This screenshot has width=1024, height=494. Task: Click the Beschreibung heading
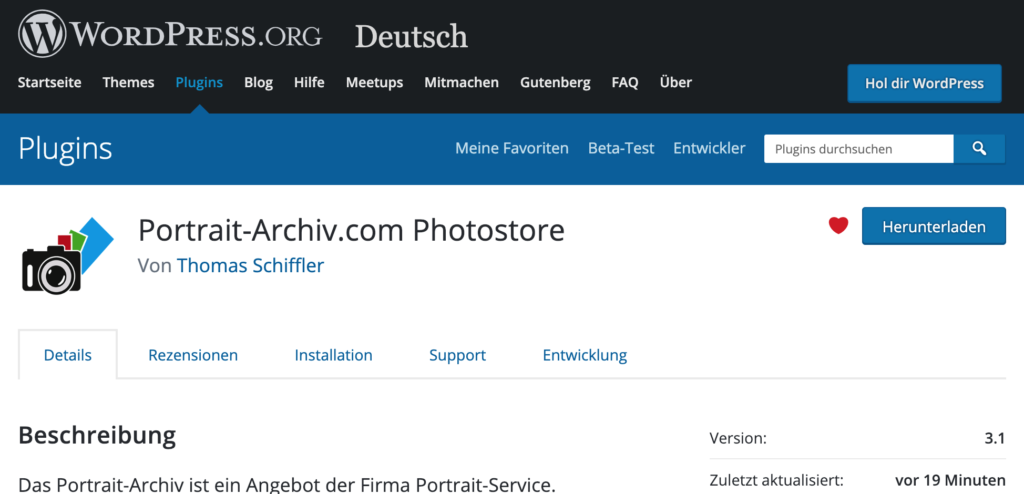(97, 435)
